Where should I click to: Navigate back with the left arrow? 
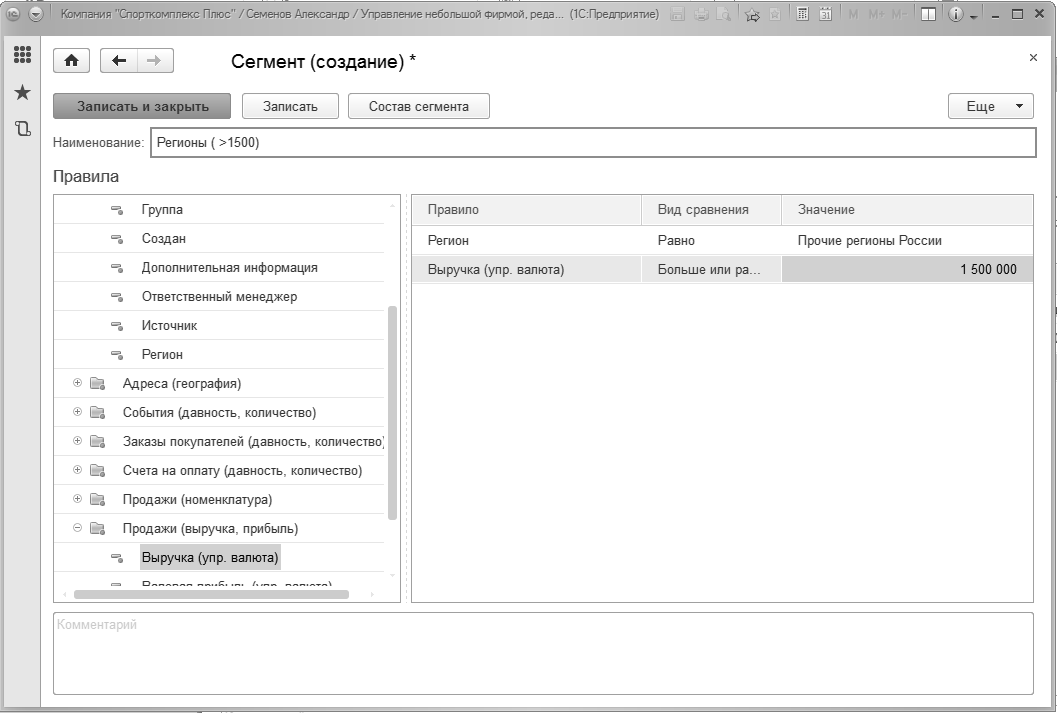click(x=119, y=61)
